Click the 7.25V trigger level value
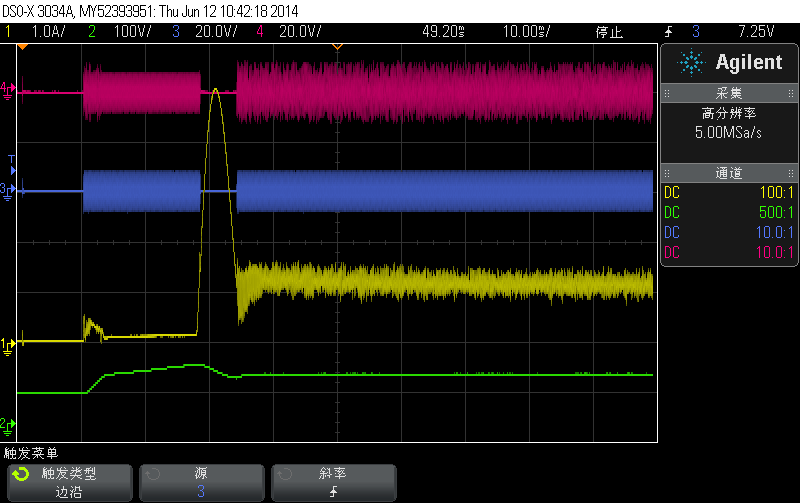Image resolution: width=800 pixels, height=503 pixels. [756, 32]
